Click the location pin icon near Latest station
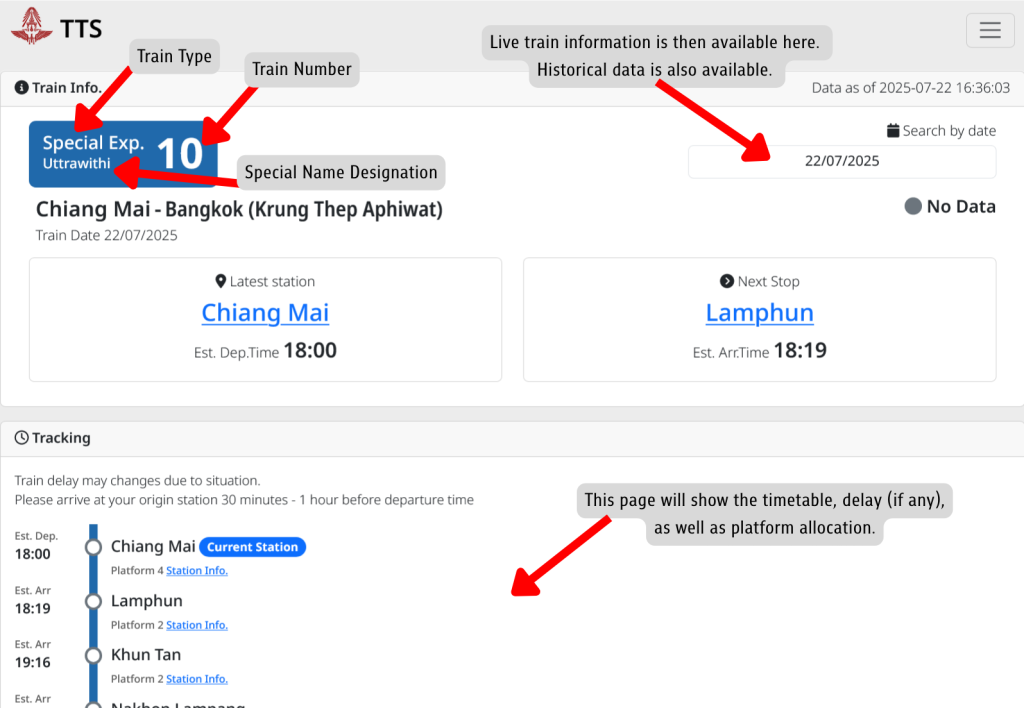This screenshot has width=1024, height=708. click(220, 282)
